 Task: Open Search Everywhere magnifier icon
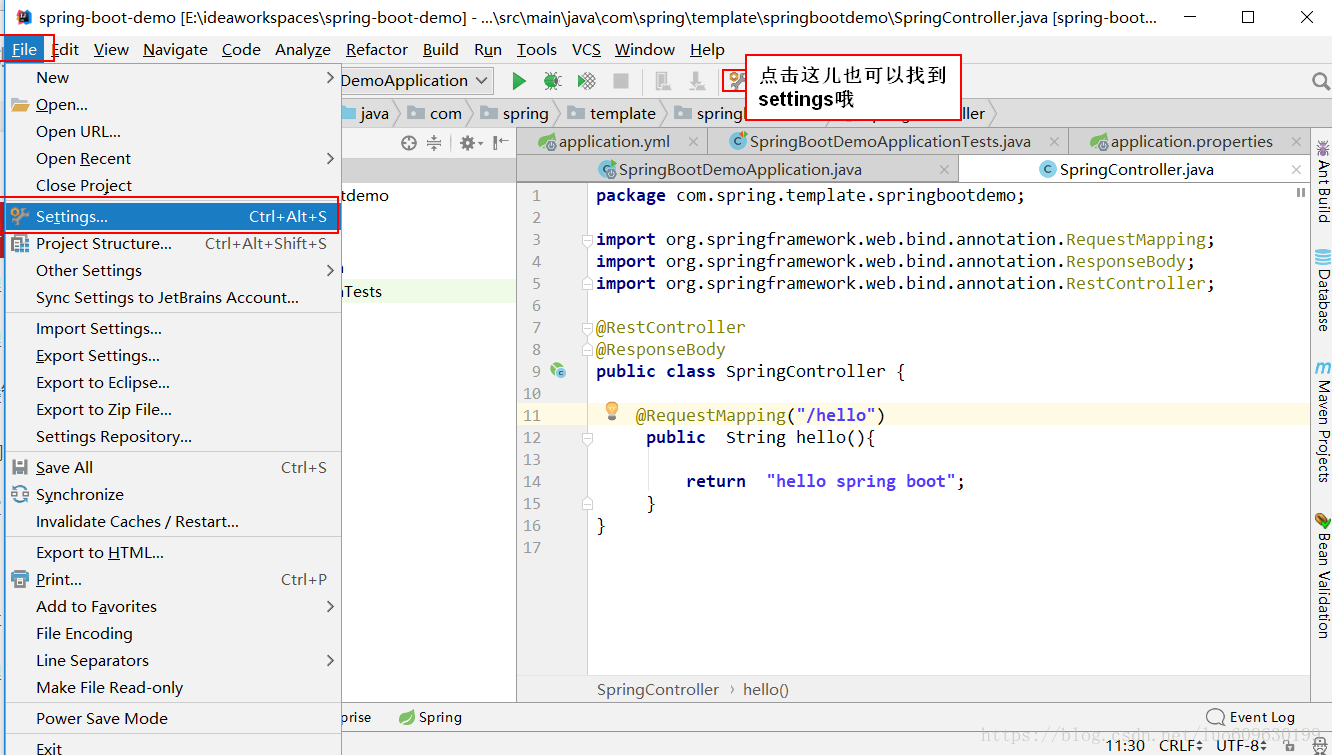point(1320,81)
